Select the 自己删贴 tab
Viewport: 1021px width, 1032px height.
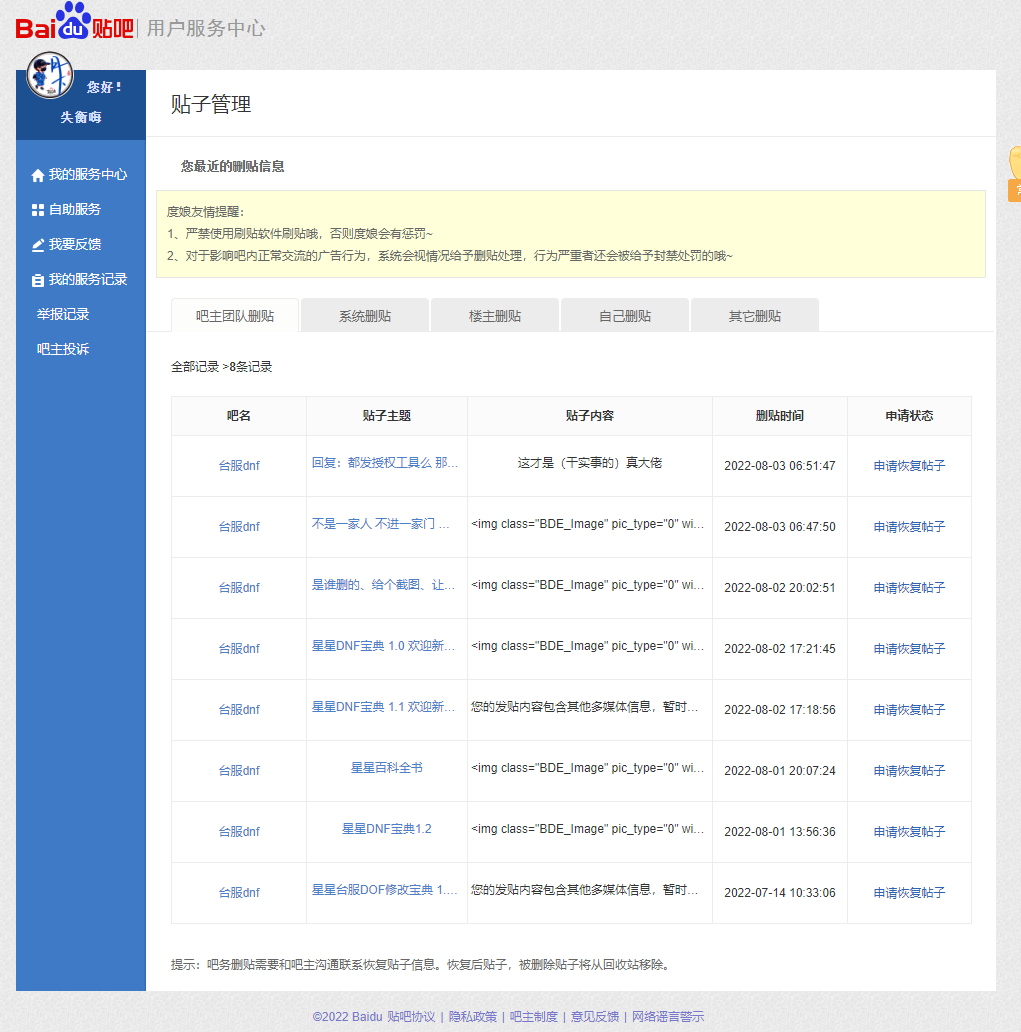click(x=625, y=316)
